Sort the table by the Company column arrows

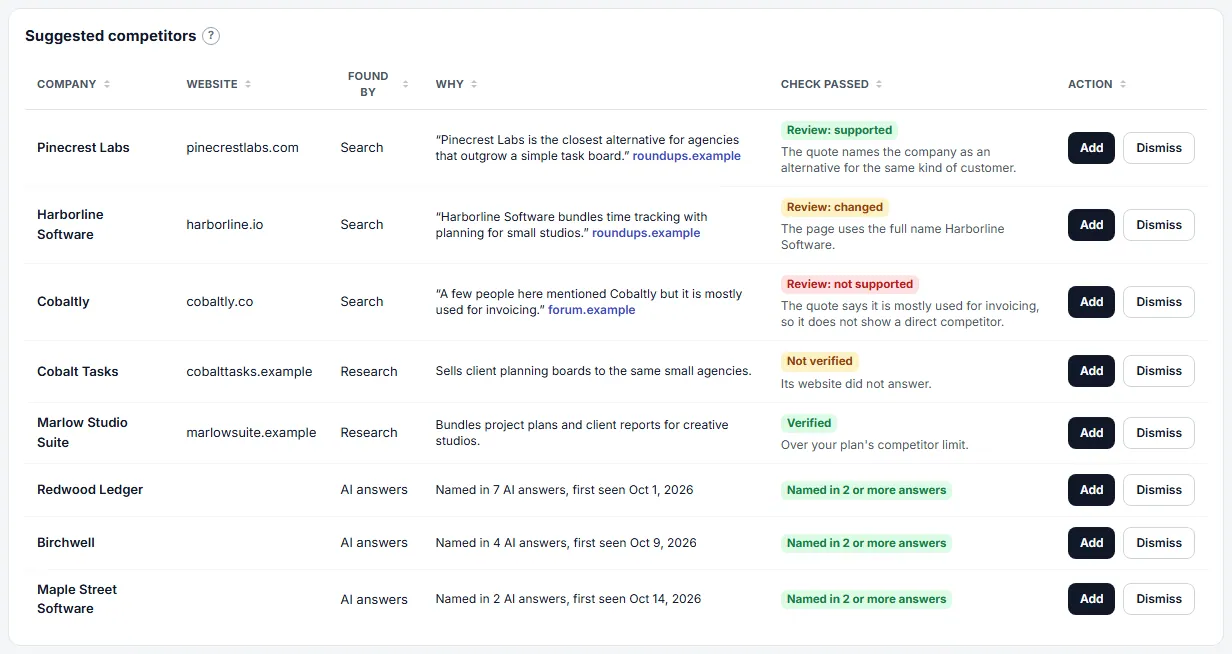click(x=107, y=84)
